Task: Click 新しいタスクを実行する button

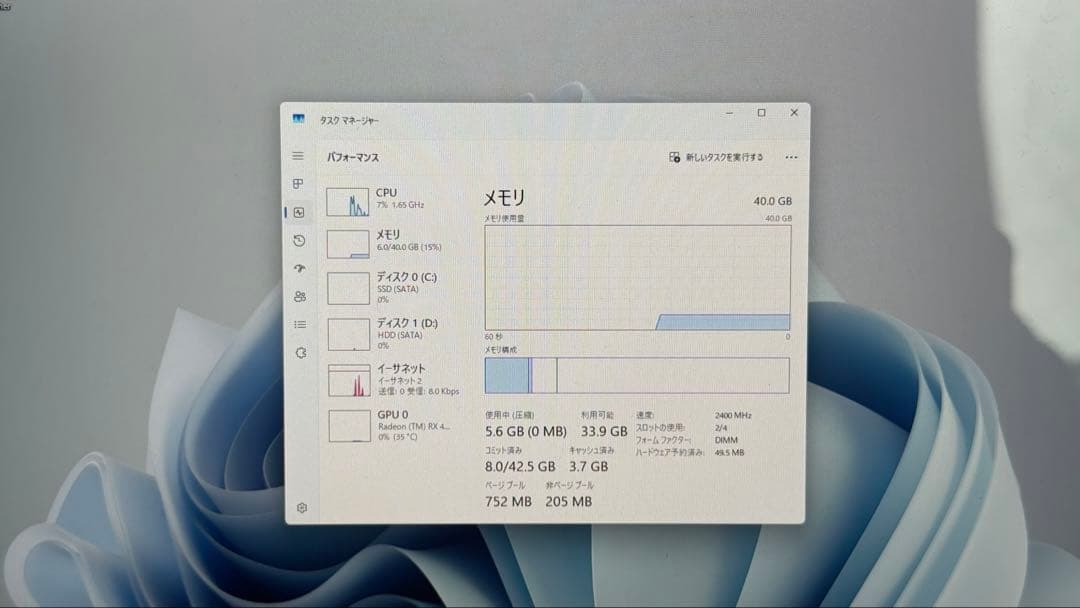Action: point(716,157)
